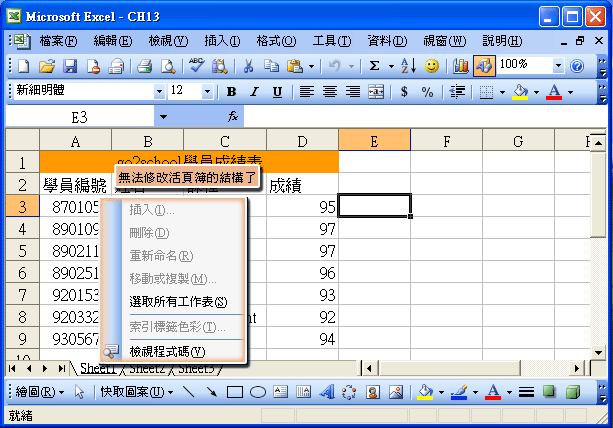Click the Paste clipboard icon
Image resolution: width=613 pixels, height=428 pixels.
[x=295, y=66]
